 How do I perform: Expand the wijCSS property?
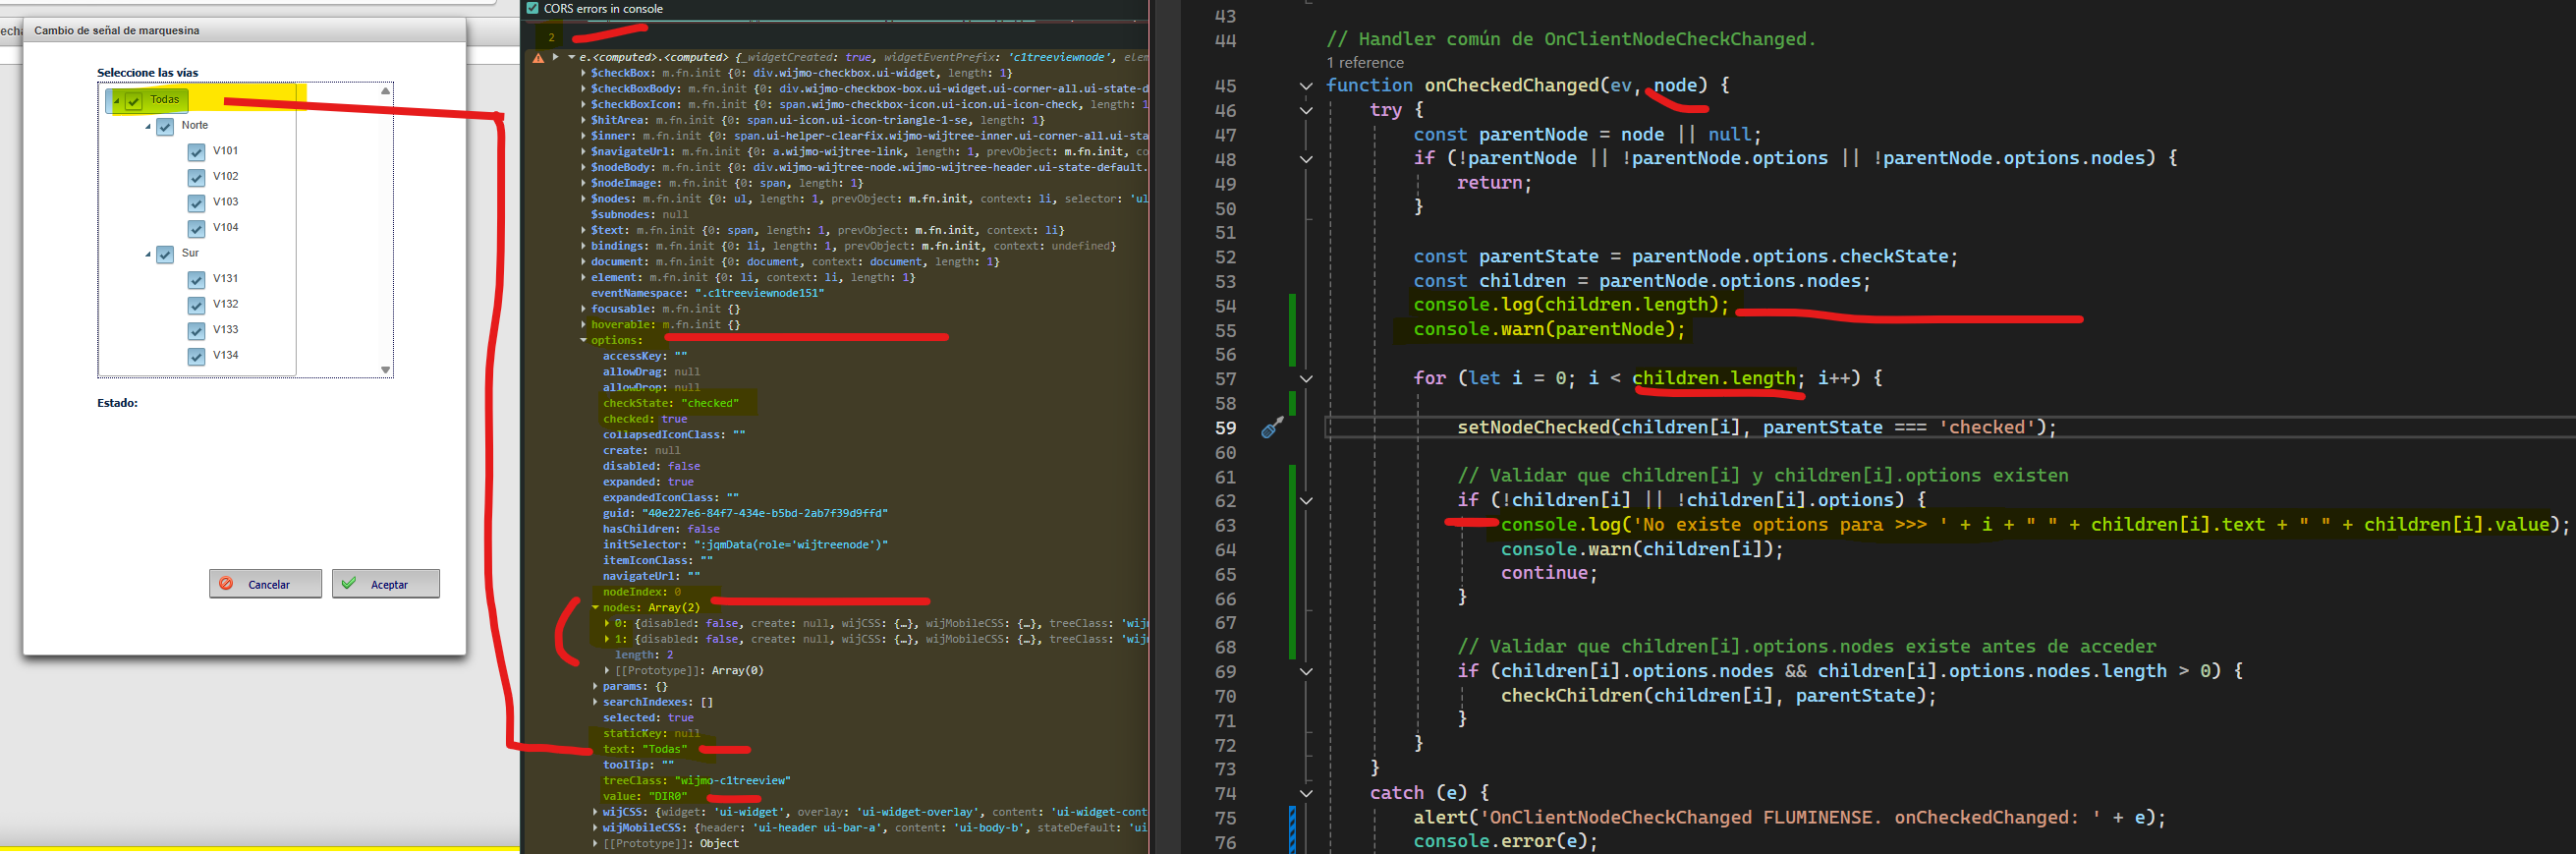[x=596, y=813]
